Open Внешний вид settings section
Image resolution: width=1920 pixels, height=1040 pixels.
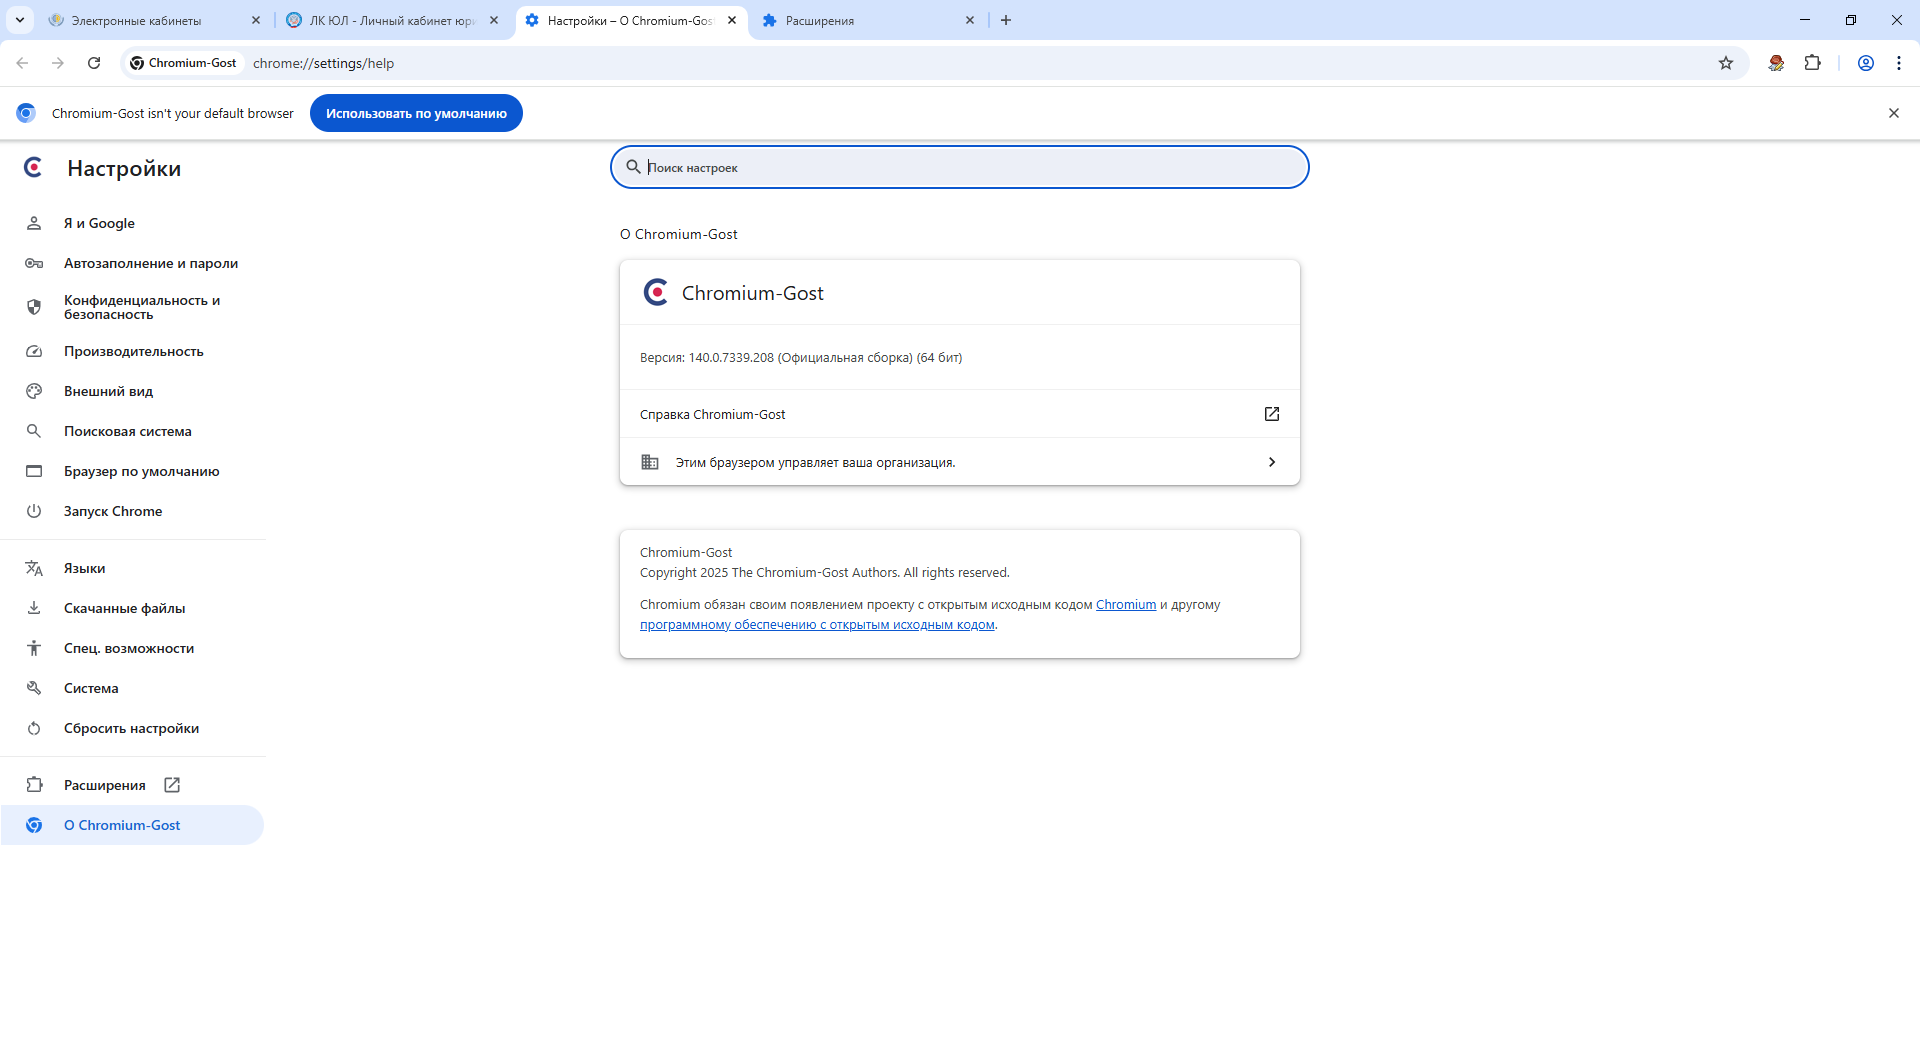[x=133, y=391]
